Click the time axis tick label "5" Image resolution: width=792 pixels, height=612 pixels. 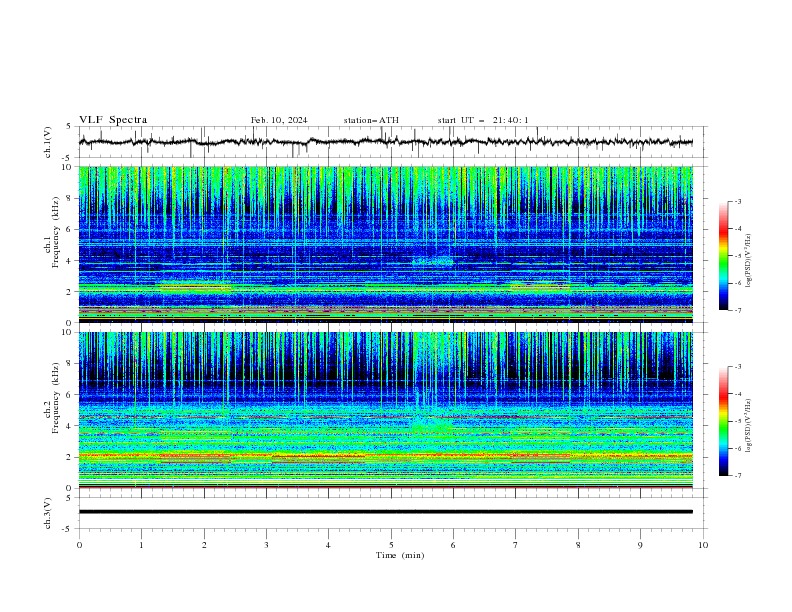tap(391, 545)
